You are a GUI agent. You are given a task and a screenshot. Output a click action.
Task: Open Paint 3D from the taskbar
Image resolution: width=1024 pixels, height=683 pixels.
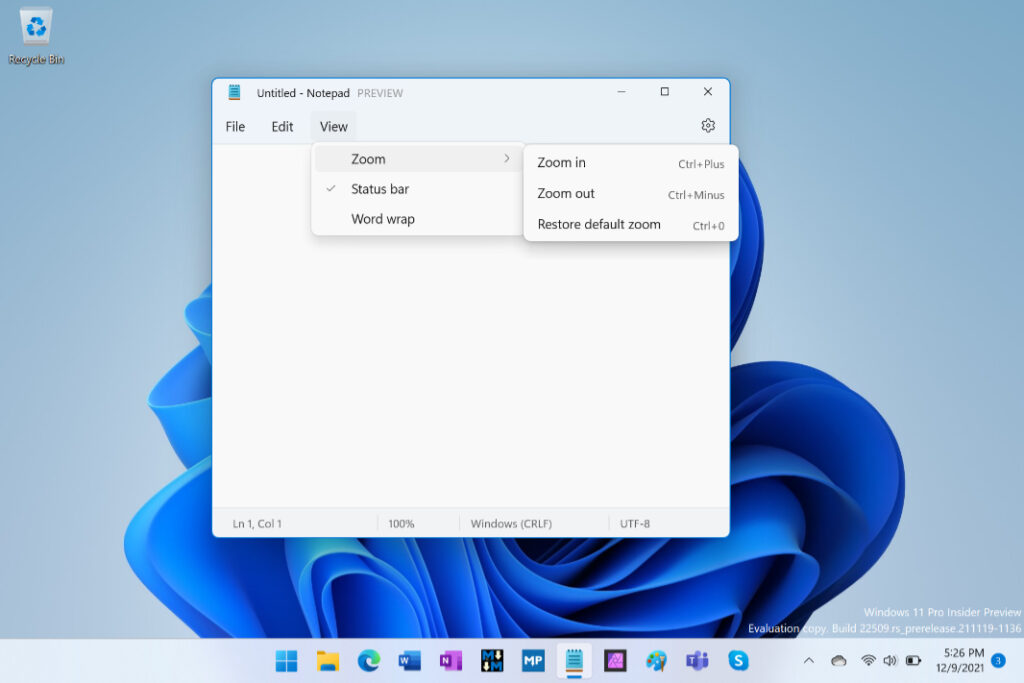coord(655,661)
